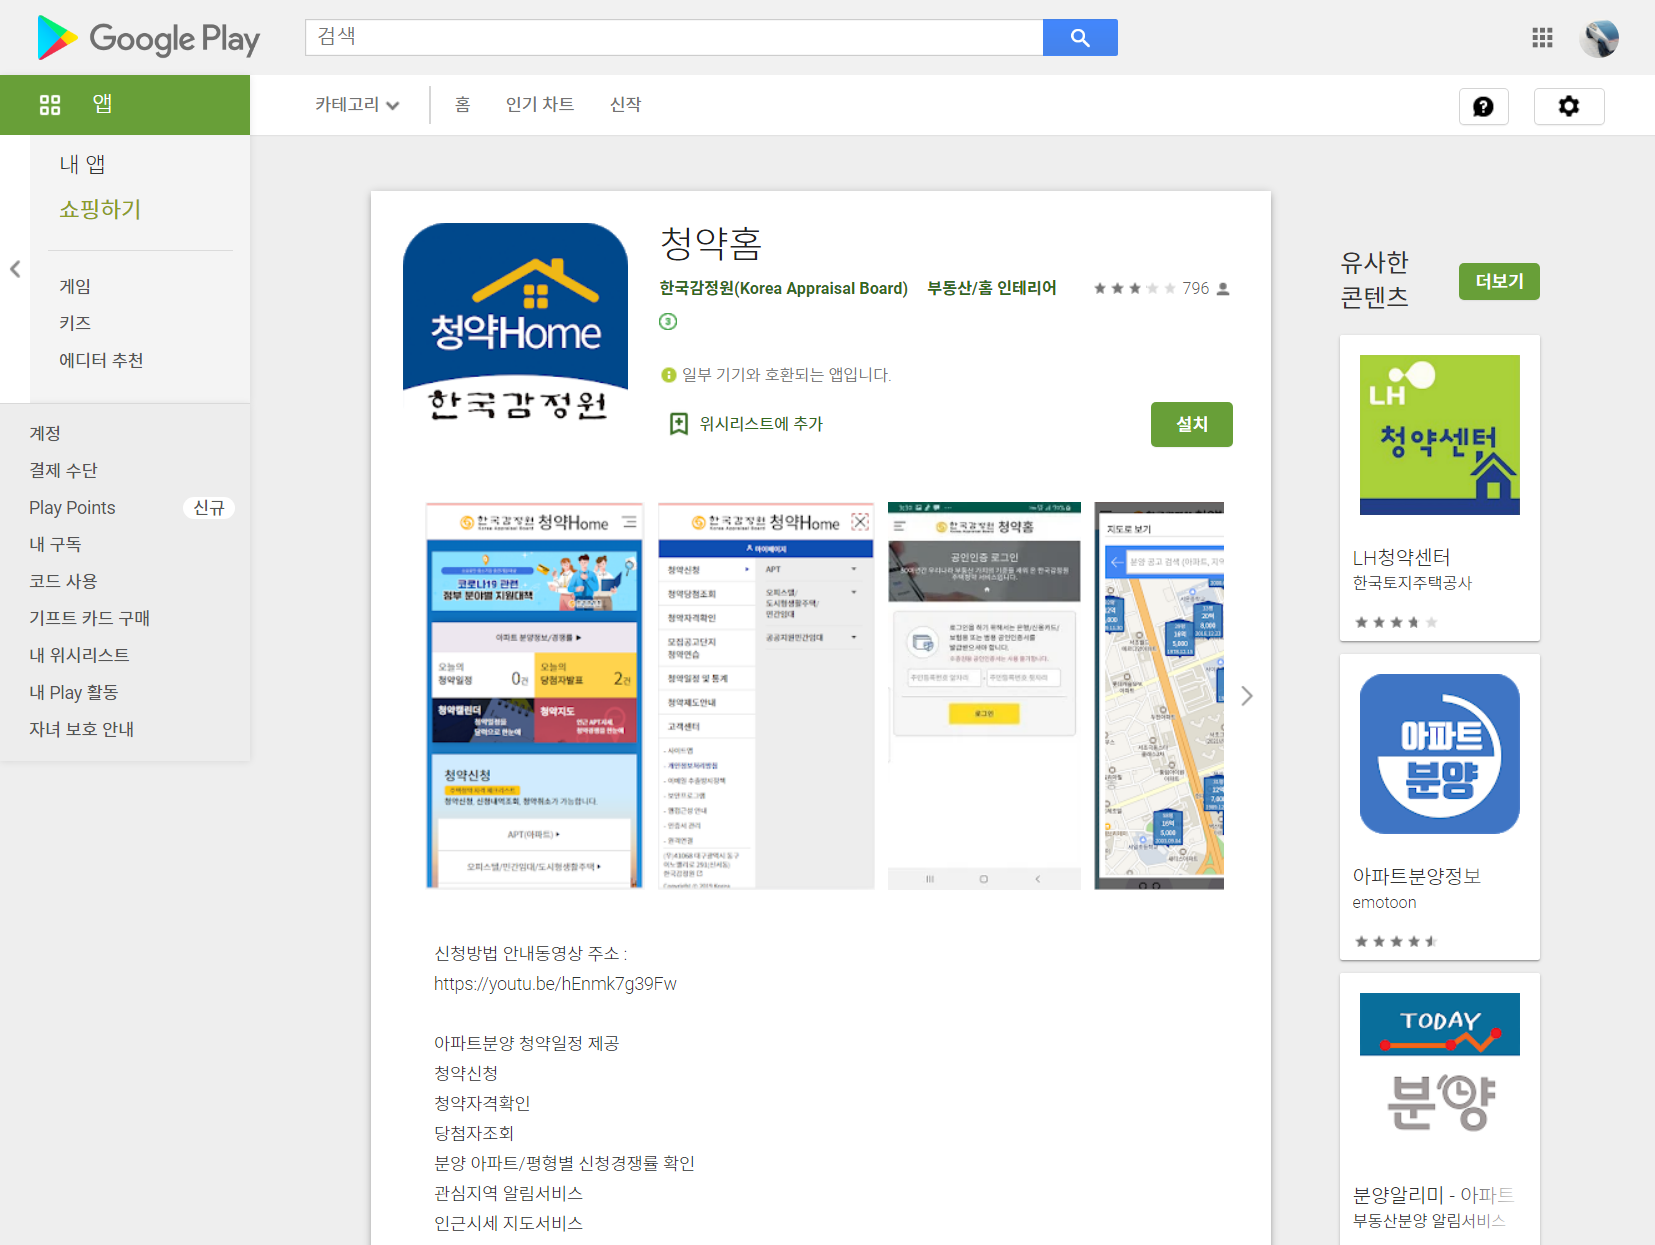Open the 아파트분양 app icon

click(1439, 754)
